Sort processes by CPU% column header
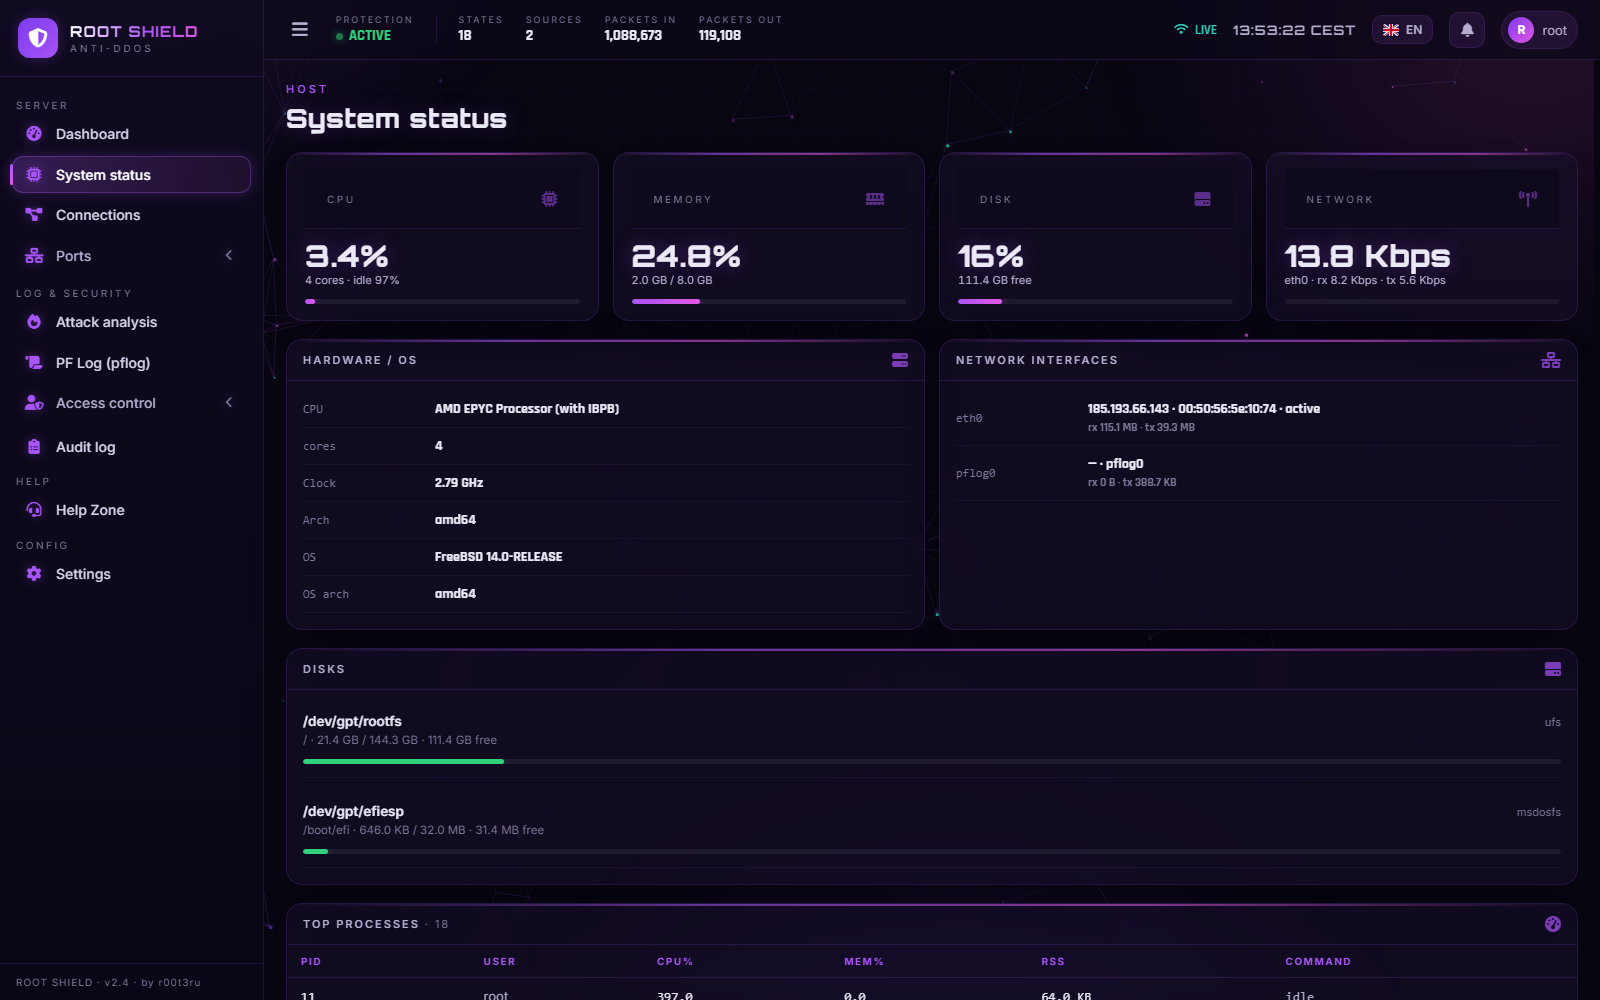Image resolution: width=1600 pixels, height=1000 pixels. point(675,962)
